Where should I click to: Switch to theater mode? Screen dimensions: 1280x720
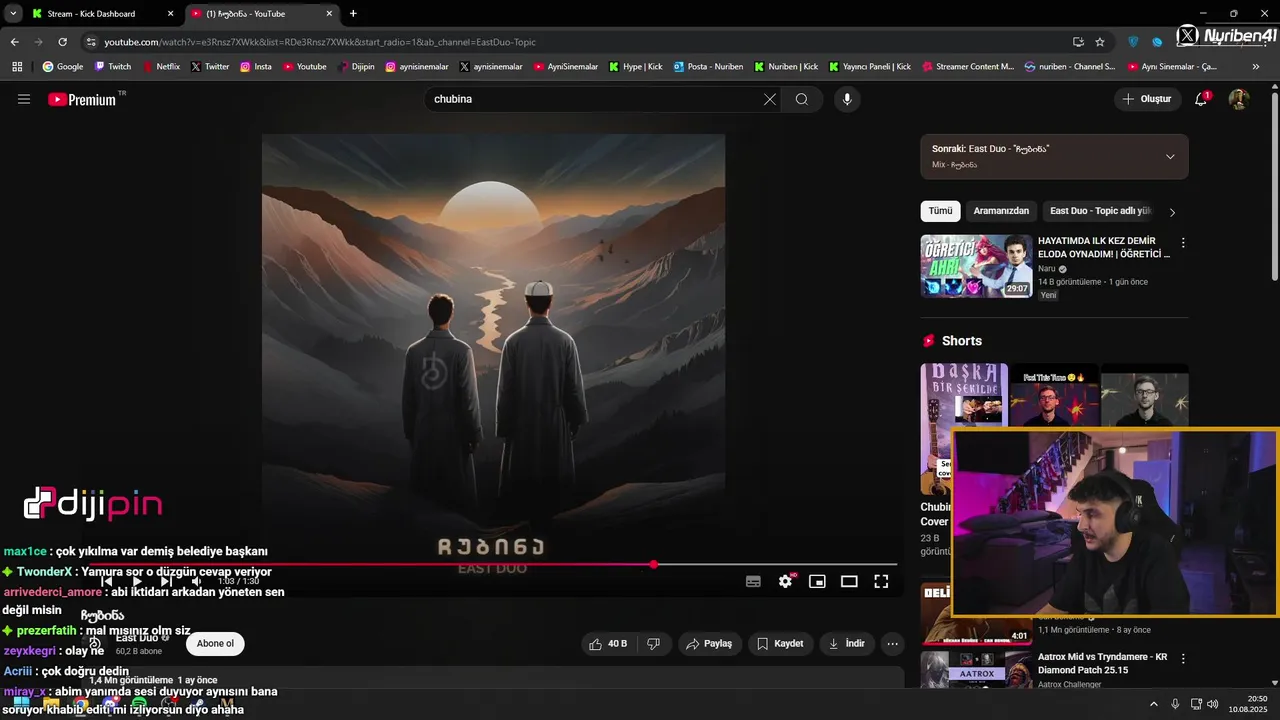[x=849, y=581]
